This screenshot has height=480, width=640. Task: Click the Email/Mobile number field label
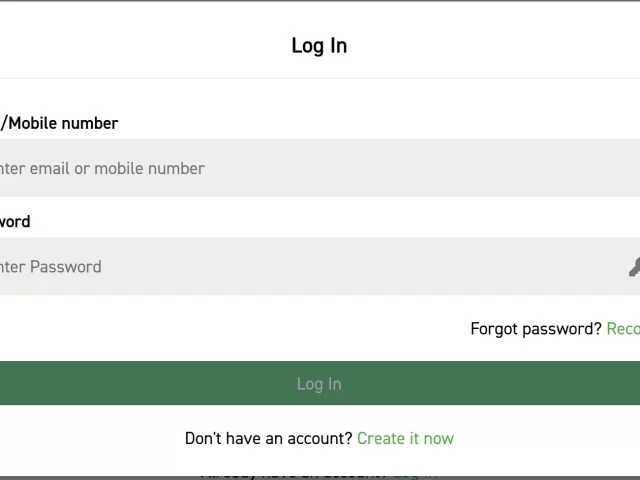pyautogui.click(x=60, y=123)
